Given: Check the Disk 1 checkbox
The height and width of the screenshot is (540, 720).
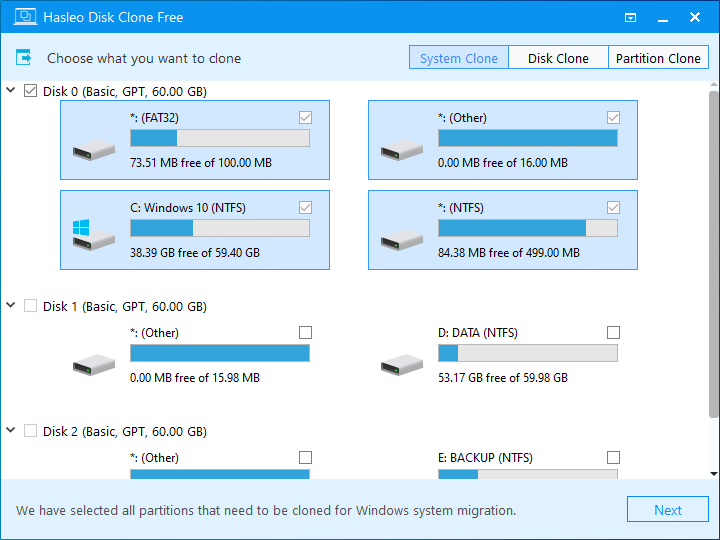Looking at the screenshot, I should click(30, 305).
